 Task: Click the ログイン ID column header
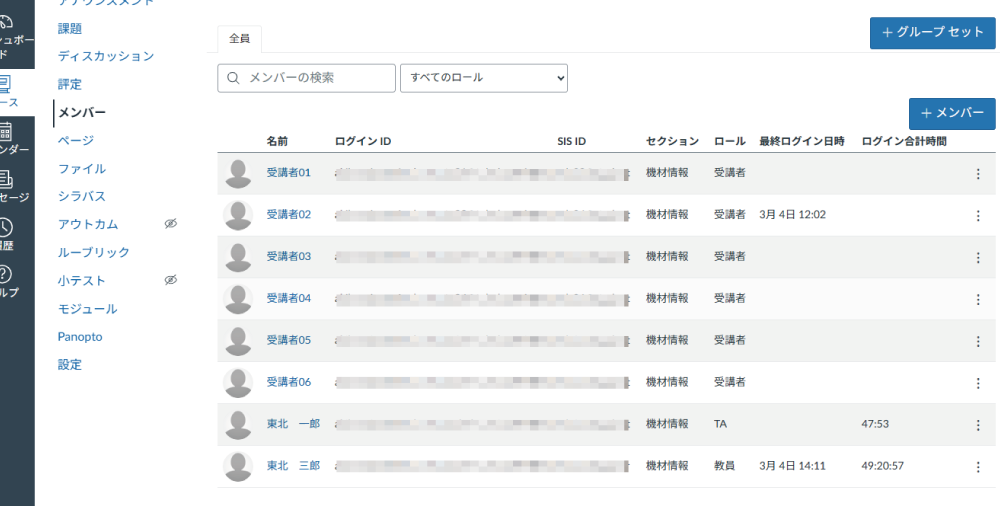pyautogui.click(x=363, y=141)
